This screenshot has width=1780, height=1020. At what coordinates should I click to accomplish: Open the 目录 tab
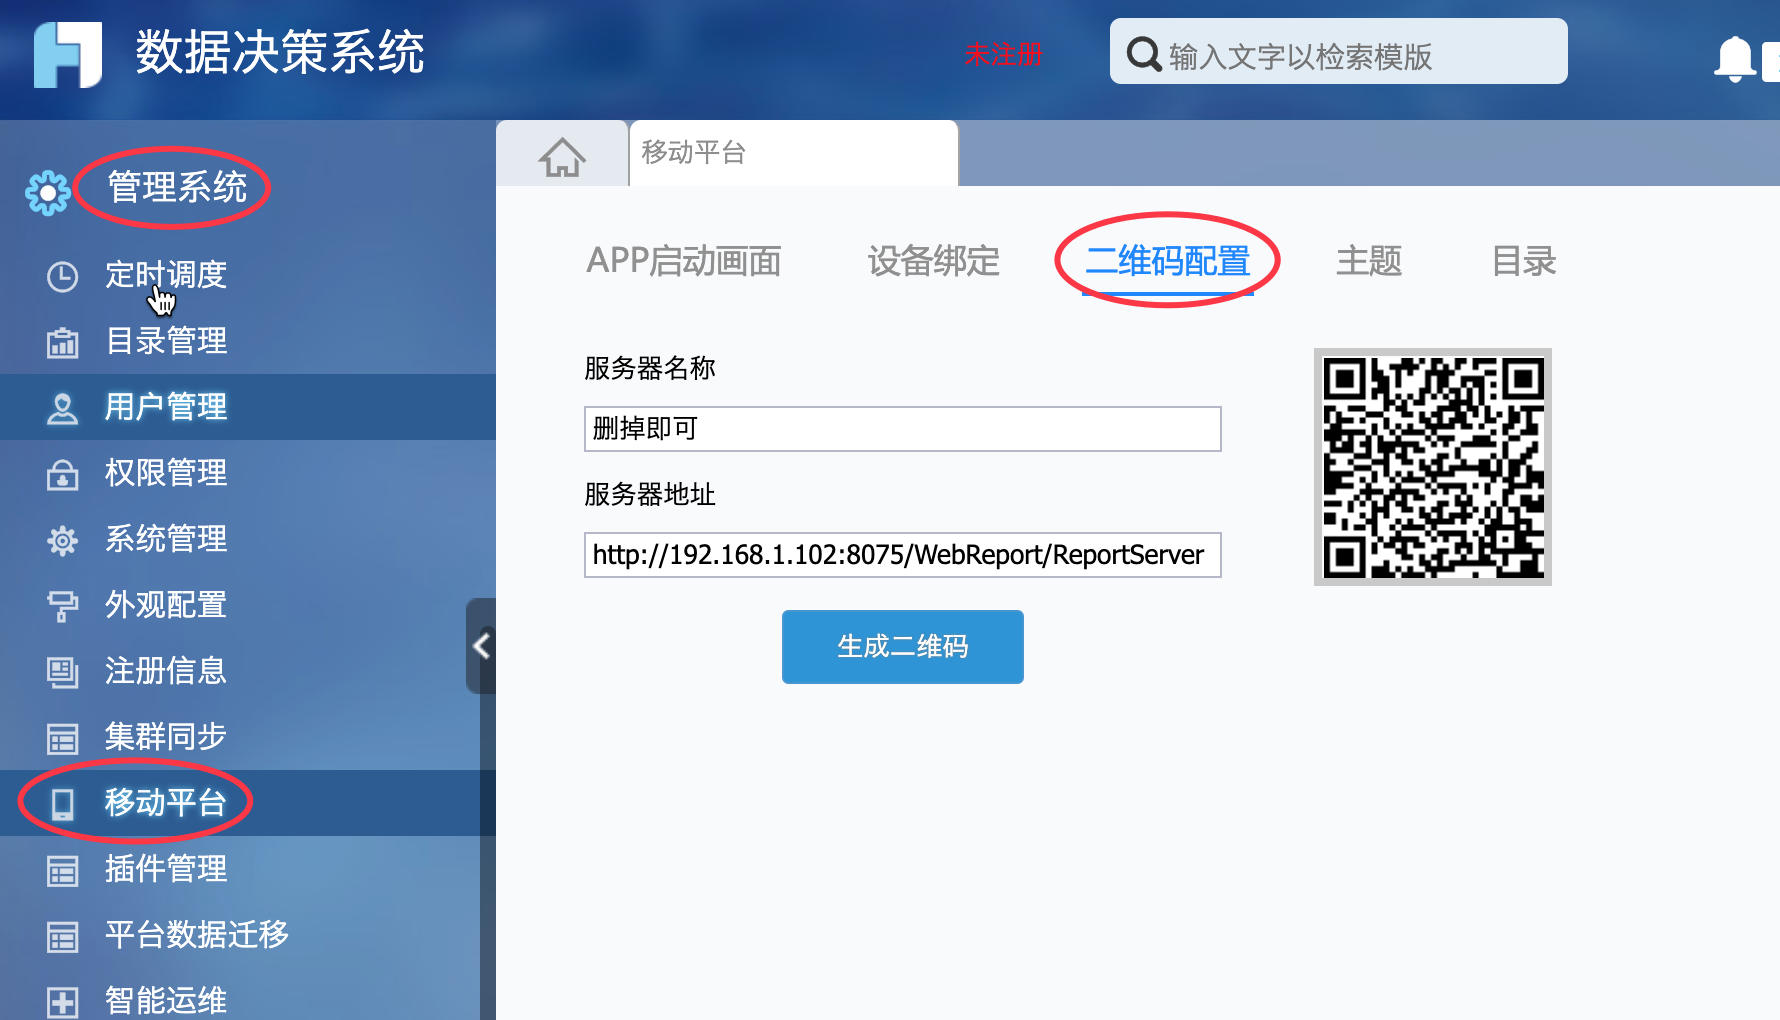pyautogui.click(x=1524, y=261)
